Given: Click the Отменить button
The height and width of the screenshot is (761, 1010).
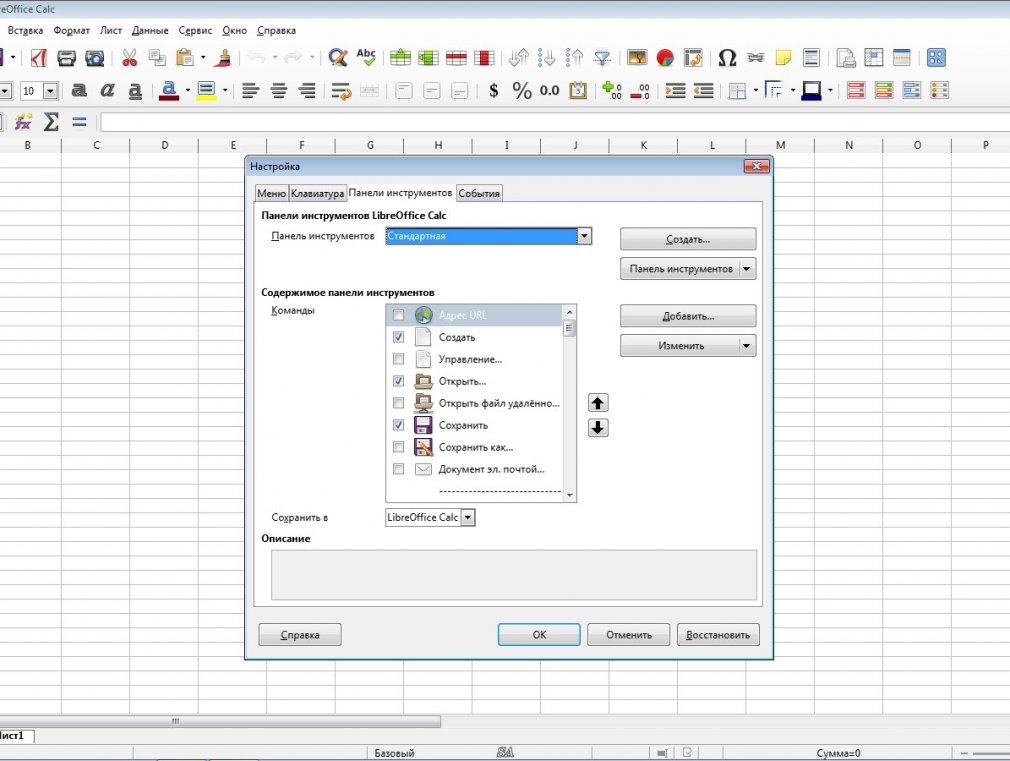Looking at the screenshot, I should (x=629, y=635).
